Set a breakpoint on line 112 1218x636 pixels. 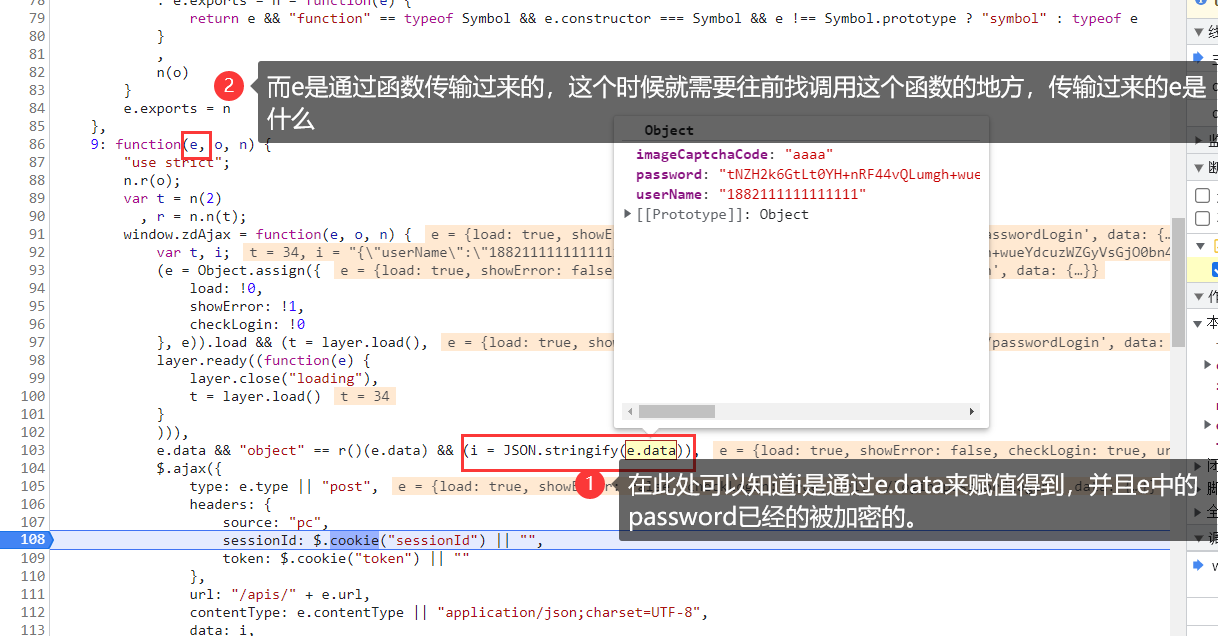pyautogui.click(x=32, y=612)
